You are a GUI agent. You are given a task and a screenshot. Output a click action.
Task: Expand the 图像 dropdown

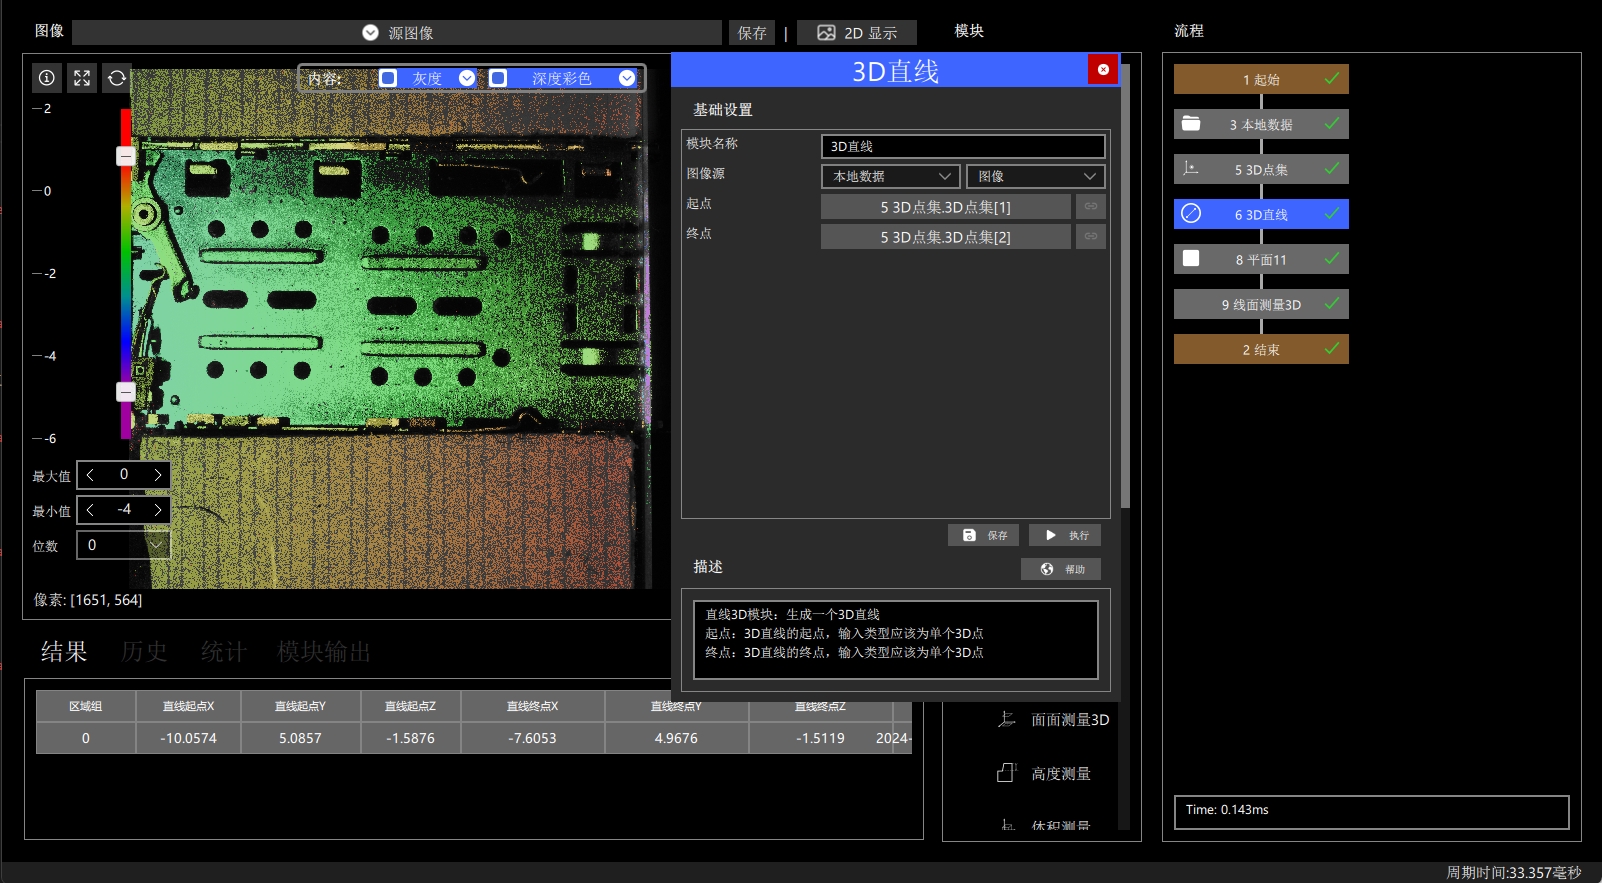(x=1036, y=176)
